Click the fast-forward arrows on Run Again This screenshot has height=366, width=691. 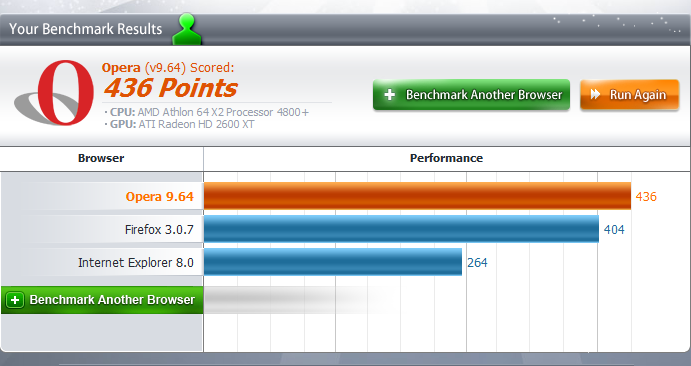pyautogui.click(x=595, y=94)
